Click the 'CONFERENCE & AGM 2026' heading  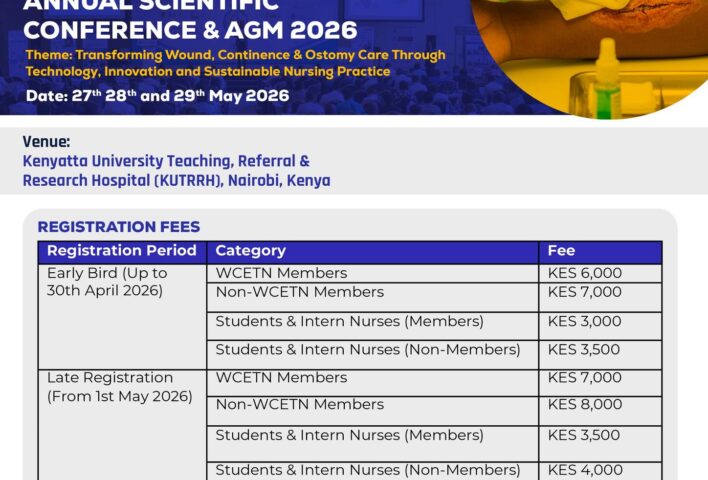coord(190,30)
